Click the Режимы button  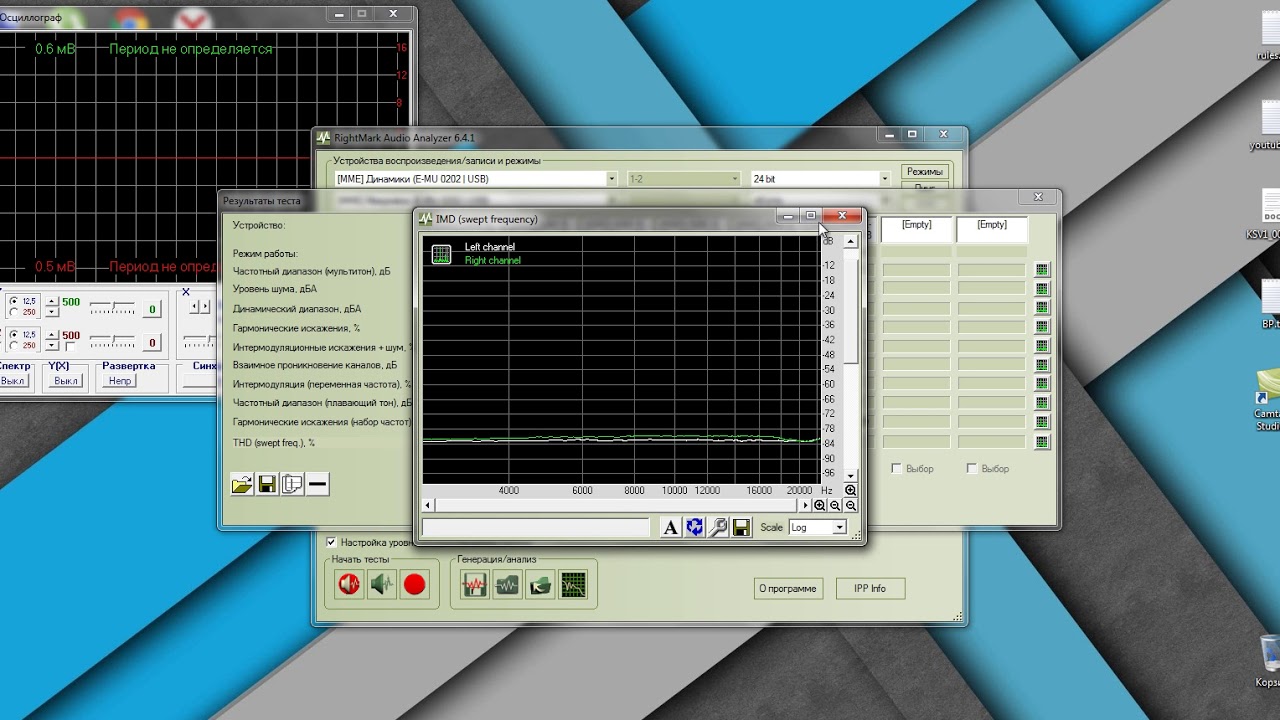coord(924,172)
